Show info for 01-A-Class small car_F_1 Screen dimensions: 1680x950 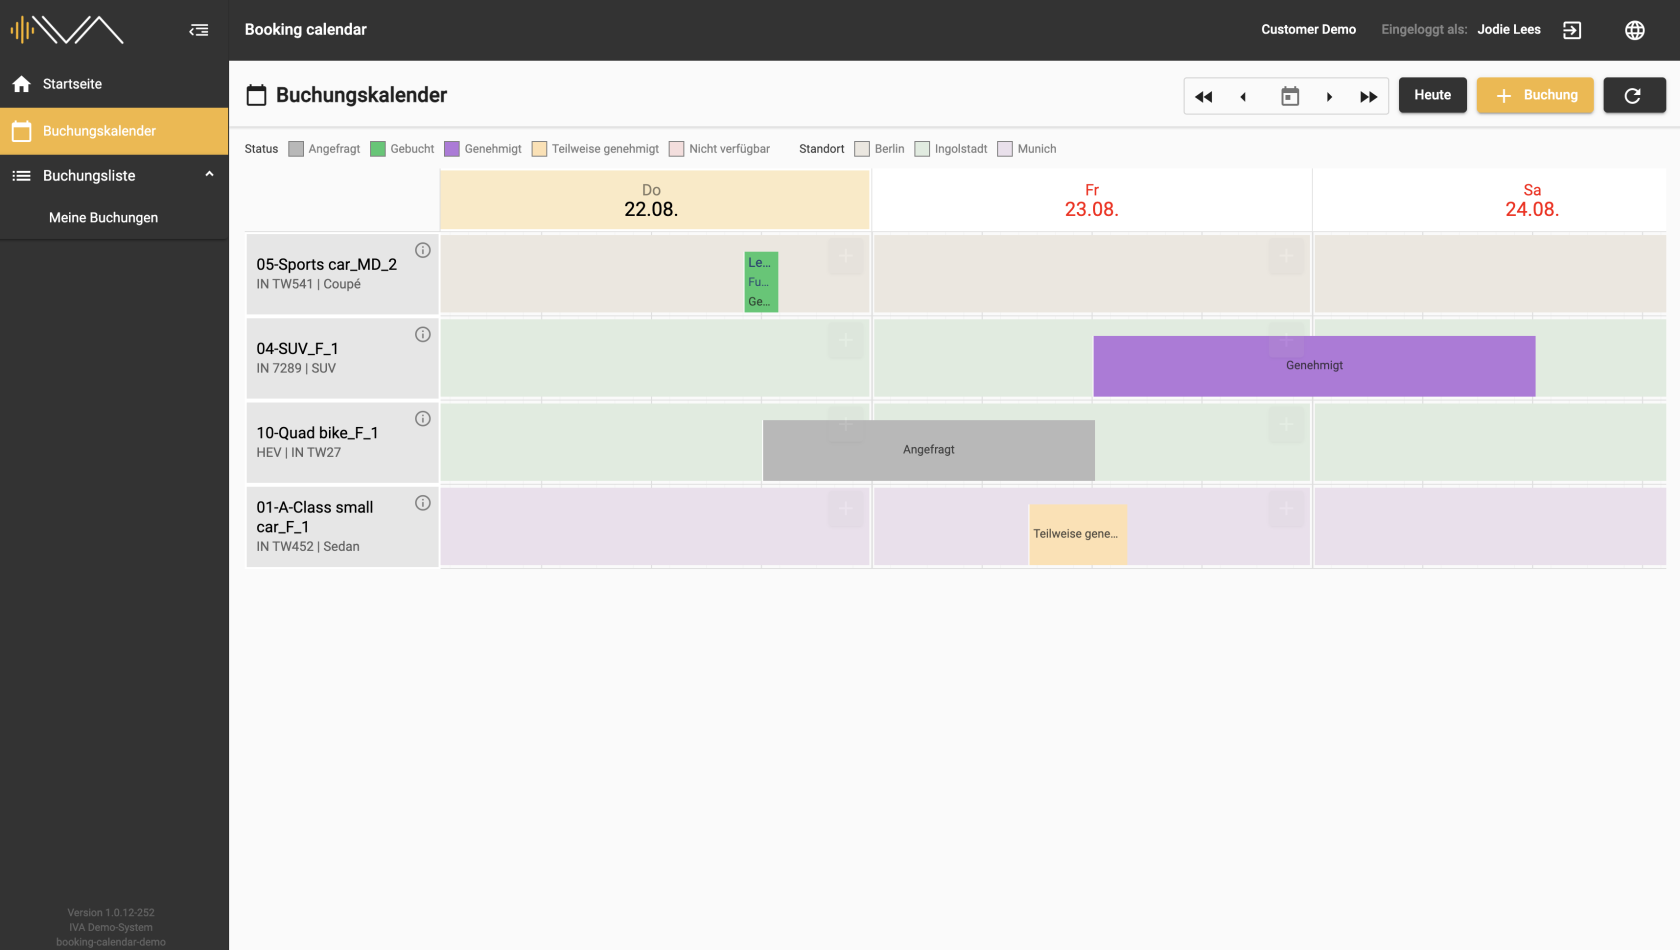click(423, 502)
